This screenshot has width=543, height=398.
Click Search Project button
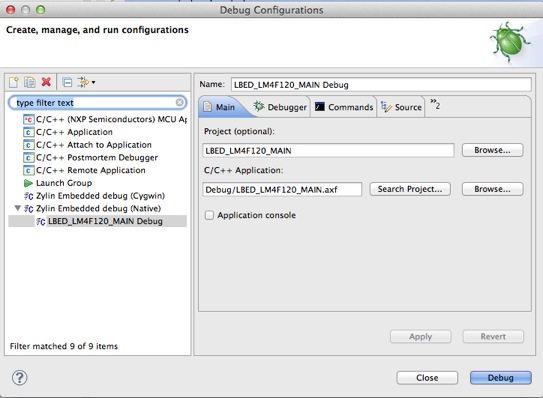click(410, 189)
